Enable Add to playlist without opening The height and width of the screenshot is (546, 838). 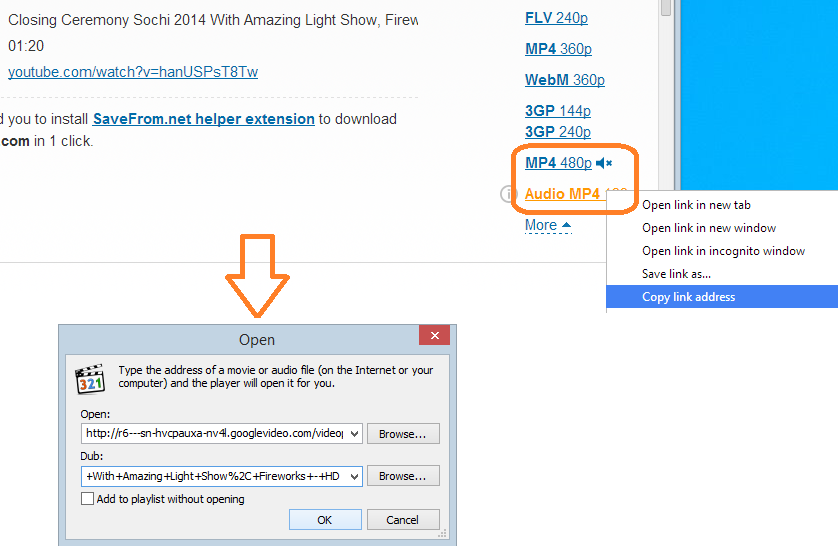(88, 499)
